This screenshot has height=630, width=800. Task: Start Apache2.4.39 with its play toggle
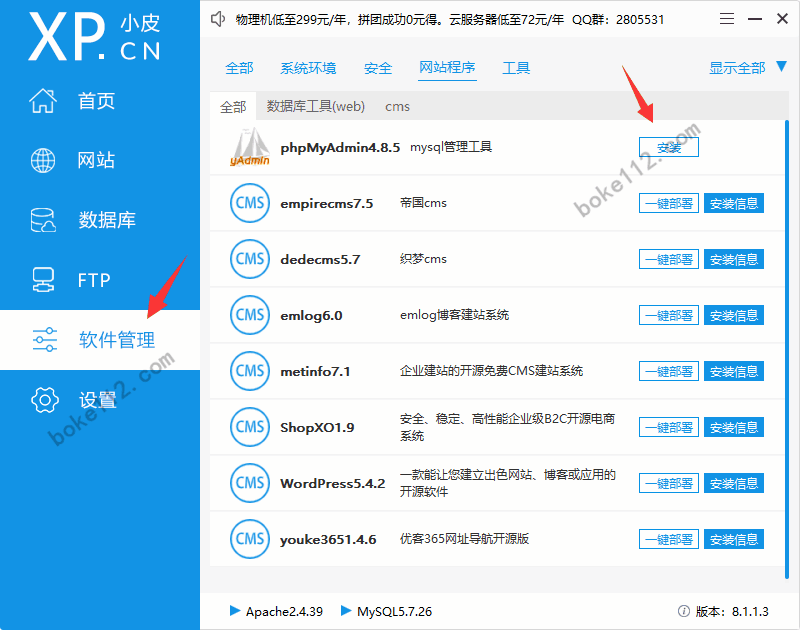(x=237, y=612)
